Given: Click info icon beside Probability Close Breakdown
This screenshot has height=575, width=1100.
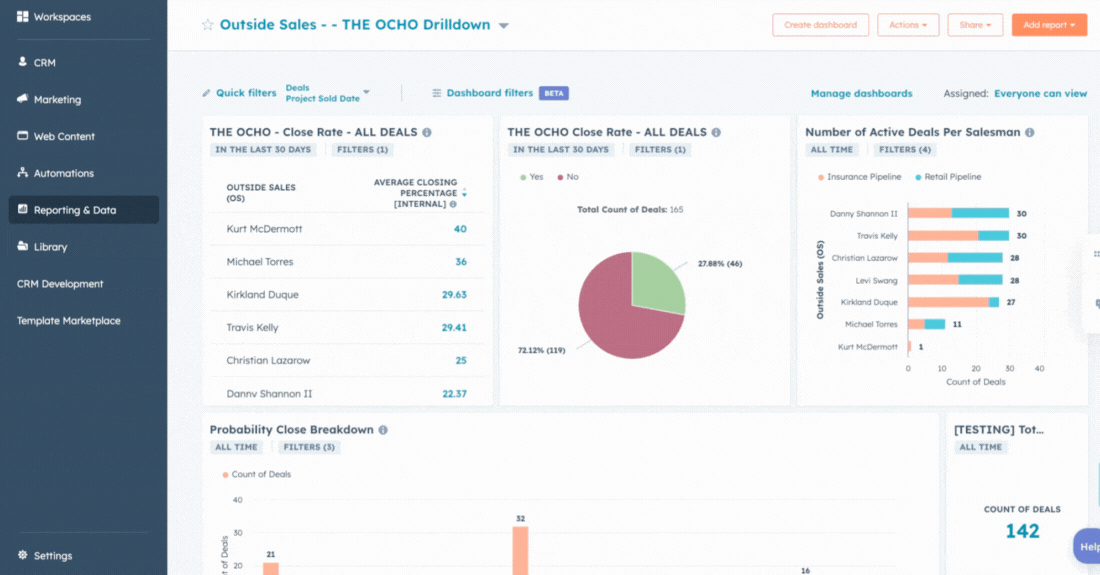Looking at the screenshot, I should point(383,430).
